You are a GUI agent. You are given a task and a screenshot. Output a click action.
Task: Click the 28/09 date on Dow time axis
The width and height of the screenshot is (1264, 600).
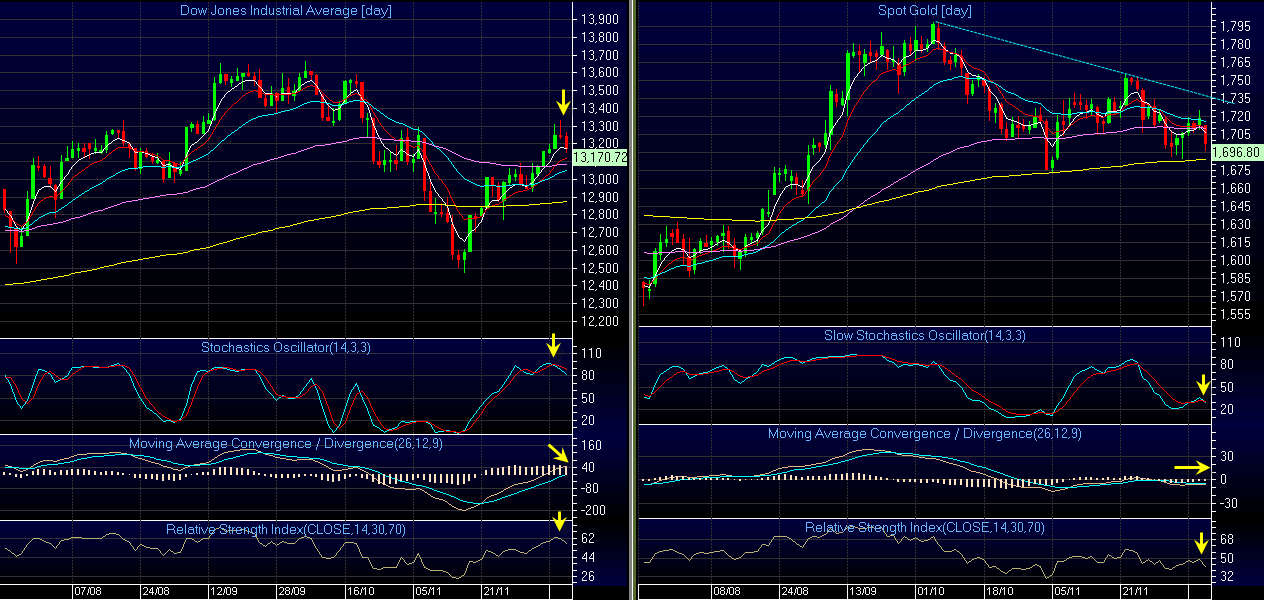291,591
